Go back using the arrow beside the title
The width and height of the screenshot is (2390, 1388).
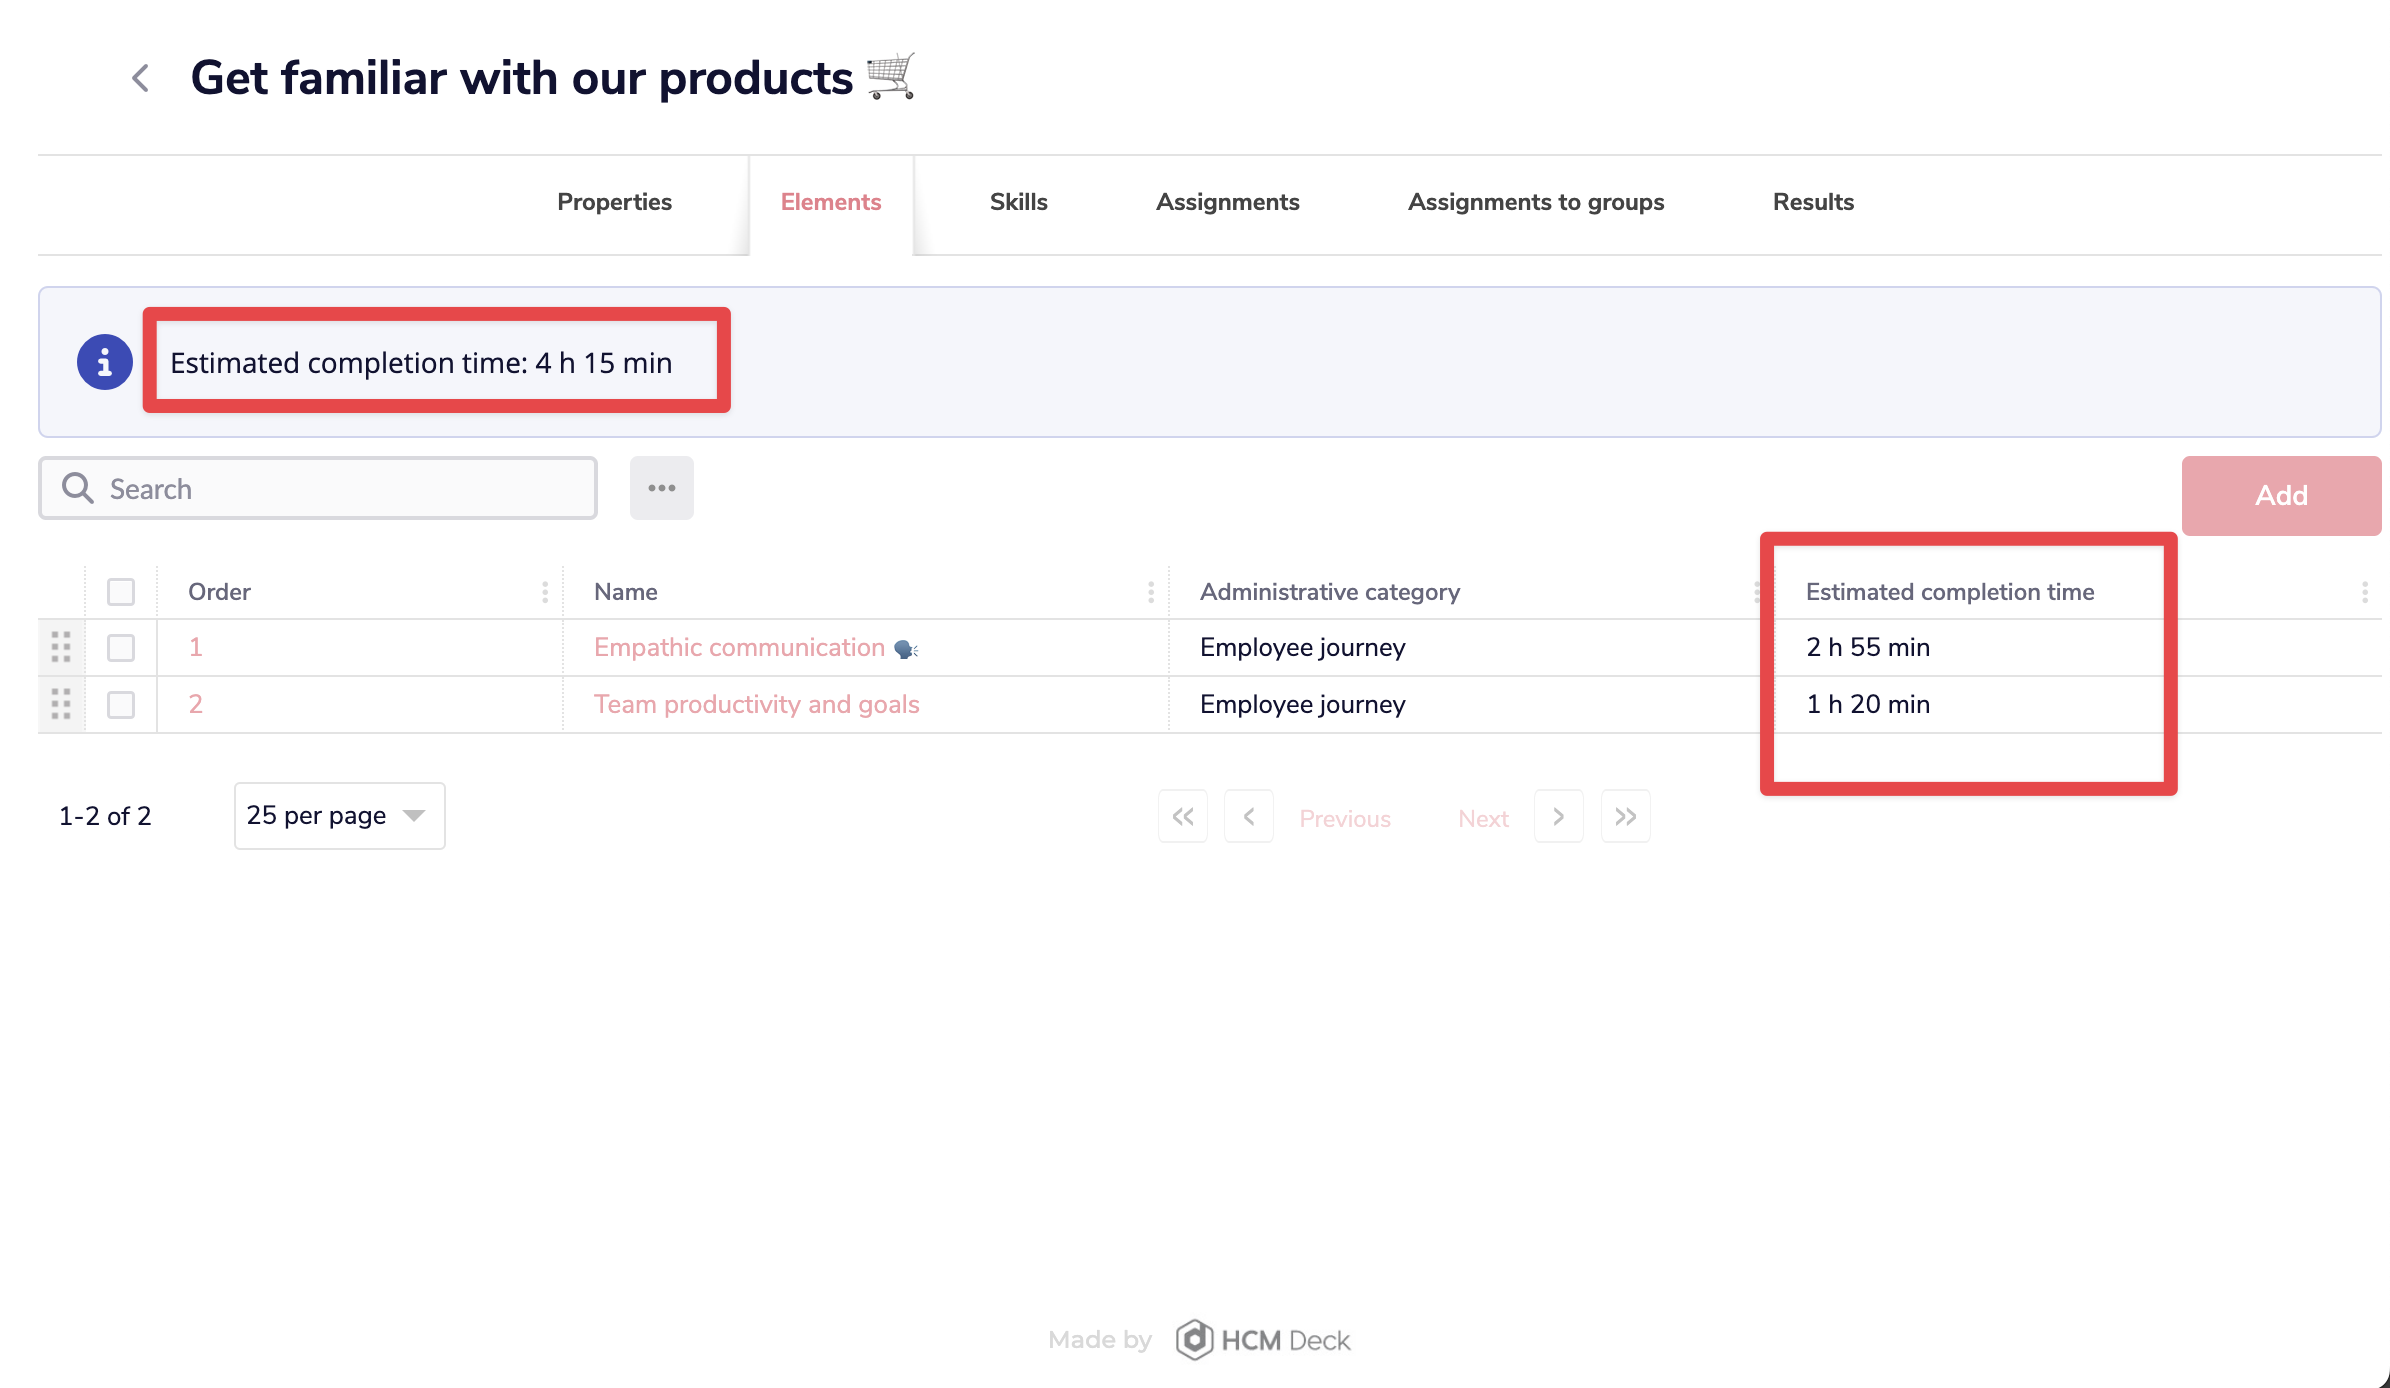pyautogui.click(x=141, y=78)
